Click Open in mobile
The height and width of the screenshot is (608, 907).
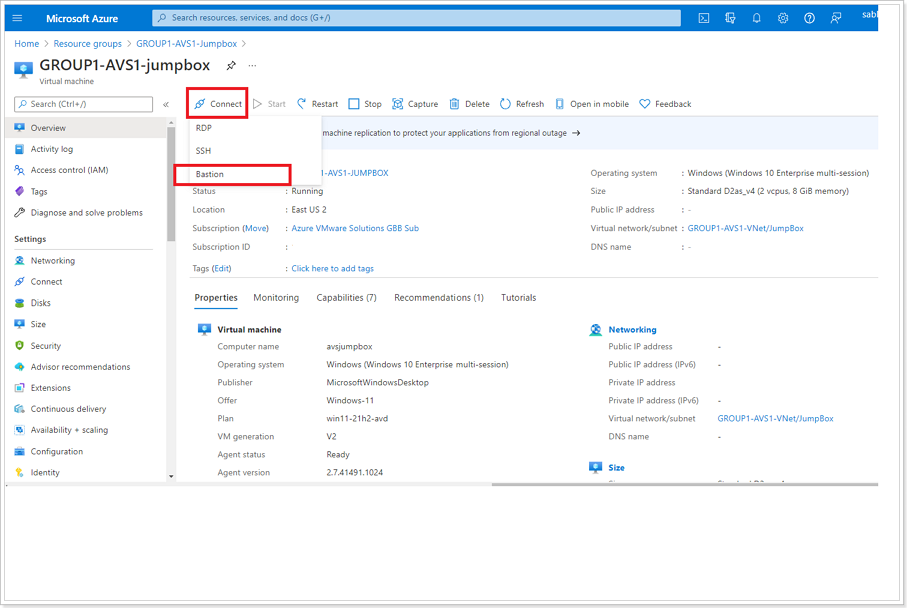point(592,104)
